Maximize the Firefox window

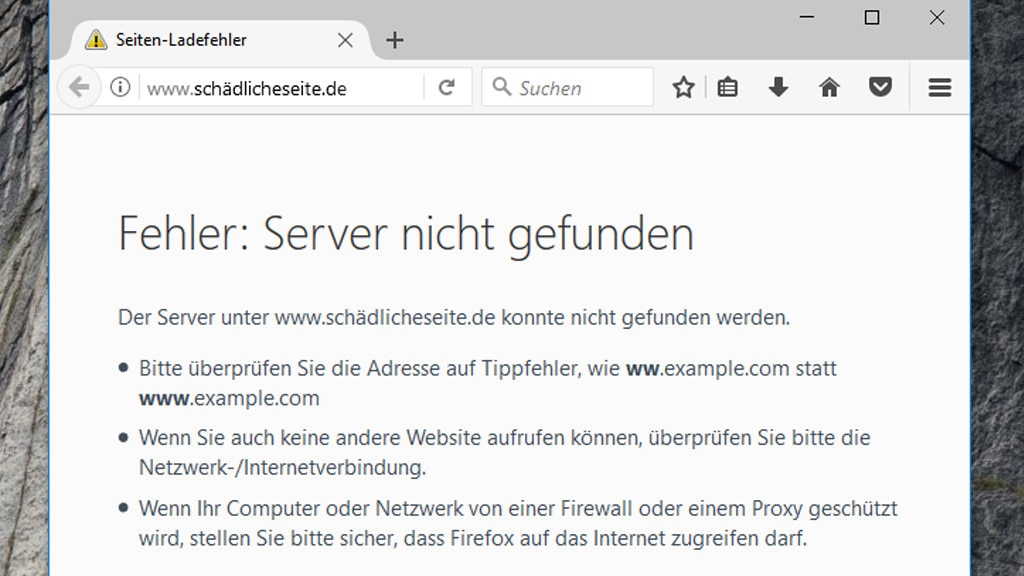pyautogui.click(x=872, y=17)
